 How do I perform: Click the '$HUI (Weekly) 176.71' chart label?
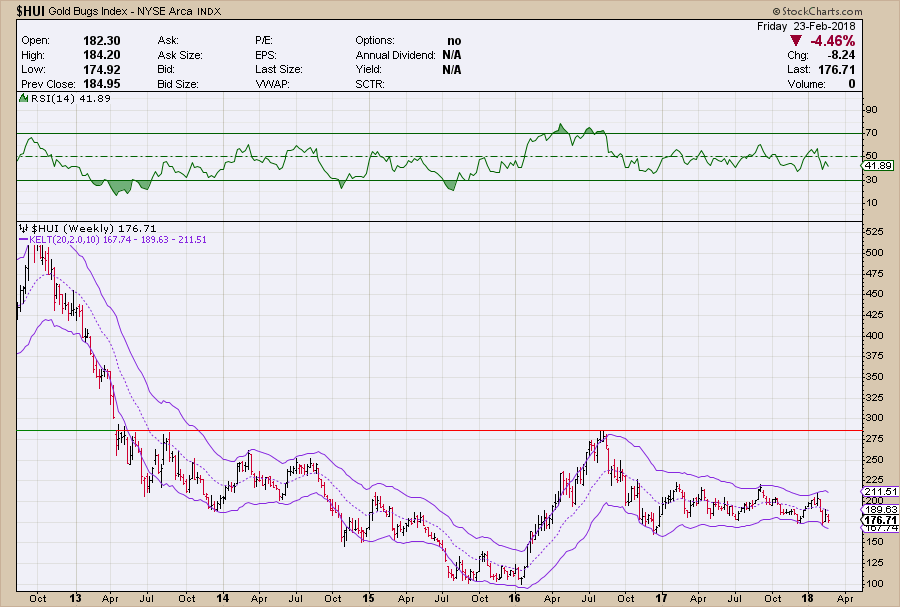(94, 228)
